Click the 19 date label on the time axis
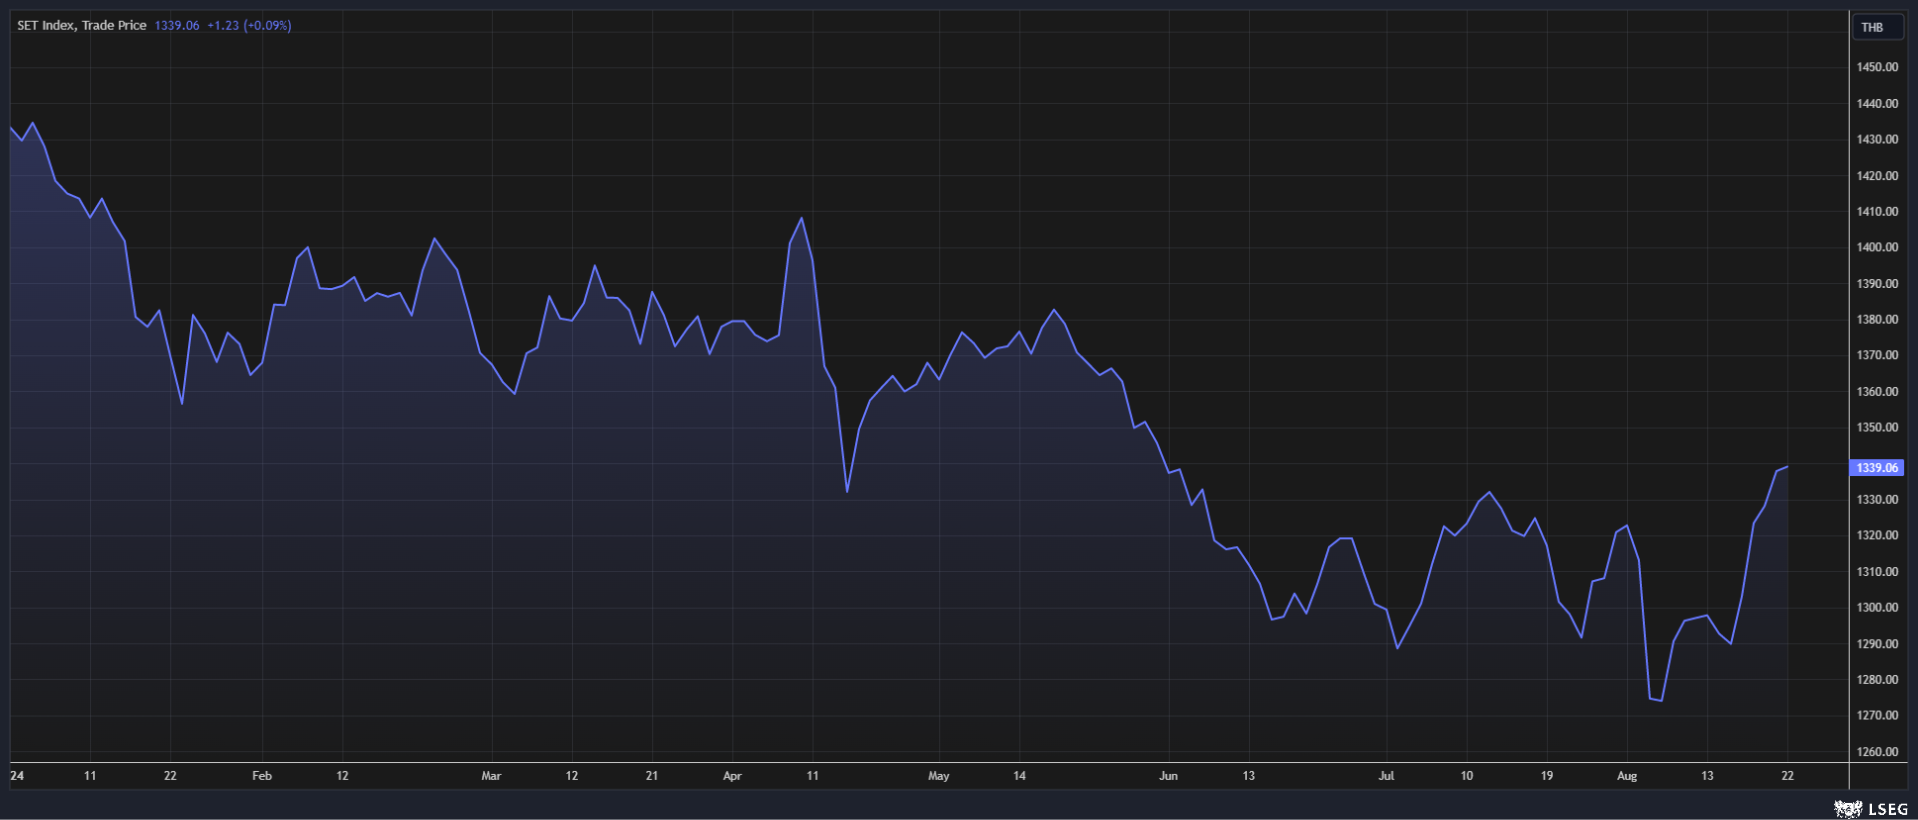 pos(1547,776)
